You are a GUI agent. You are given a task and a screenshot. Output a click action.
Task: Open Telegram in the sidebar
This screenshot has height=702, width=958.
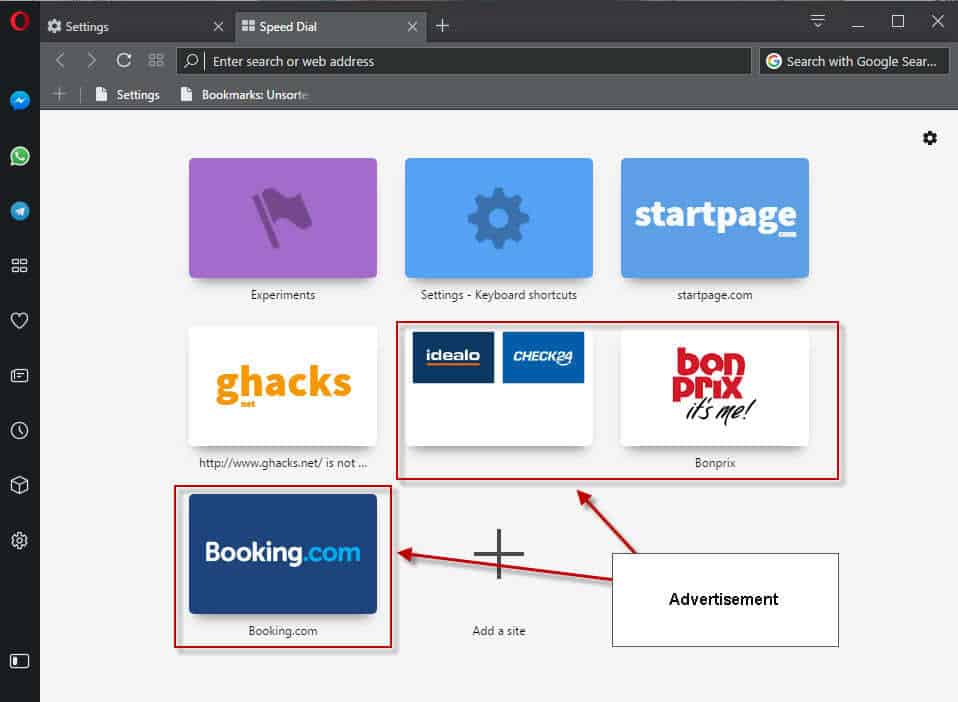tap(20, 211)
